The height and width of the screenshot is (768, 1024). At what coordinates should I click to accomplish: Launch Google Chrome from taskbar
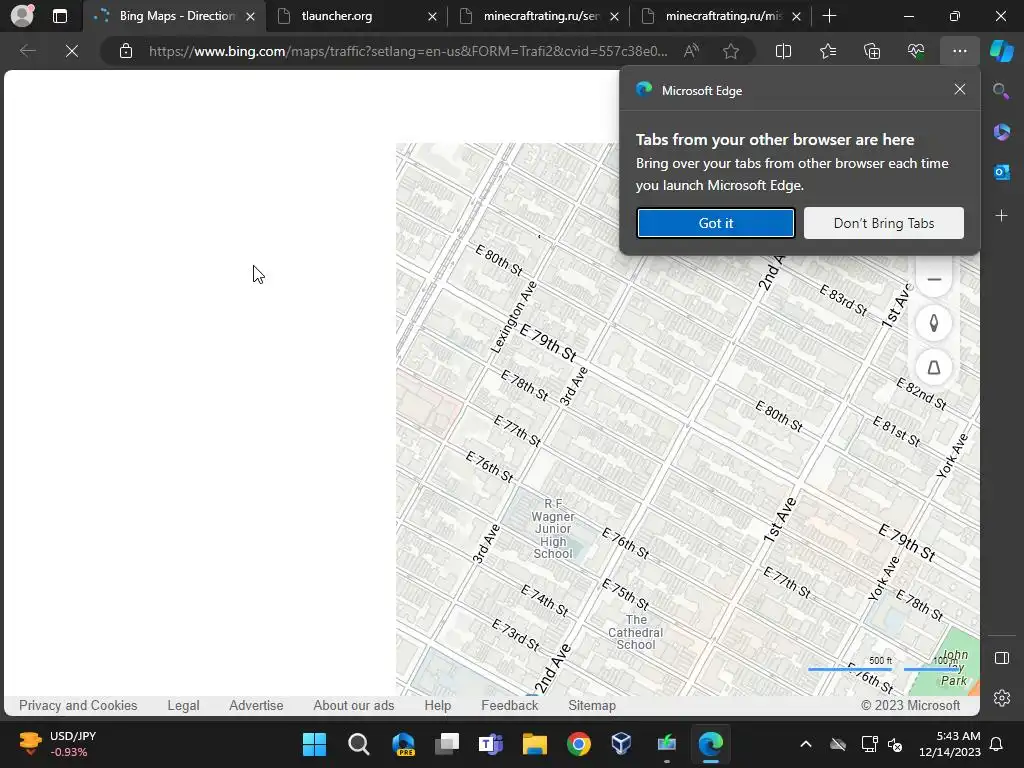click(579, 744)
